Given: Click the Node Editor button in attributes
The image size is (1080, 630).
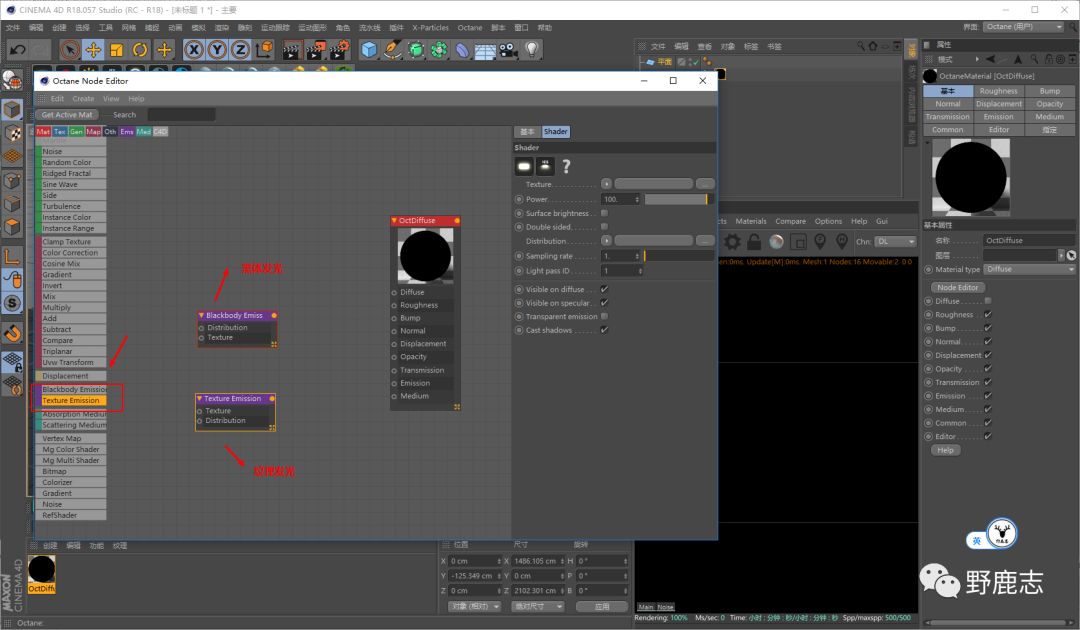Looking at the screenshot, I should 957,287.
